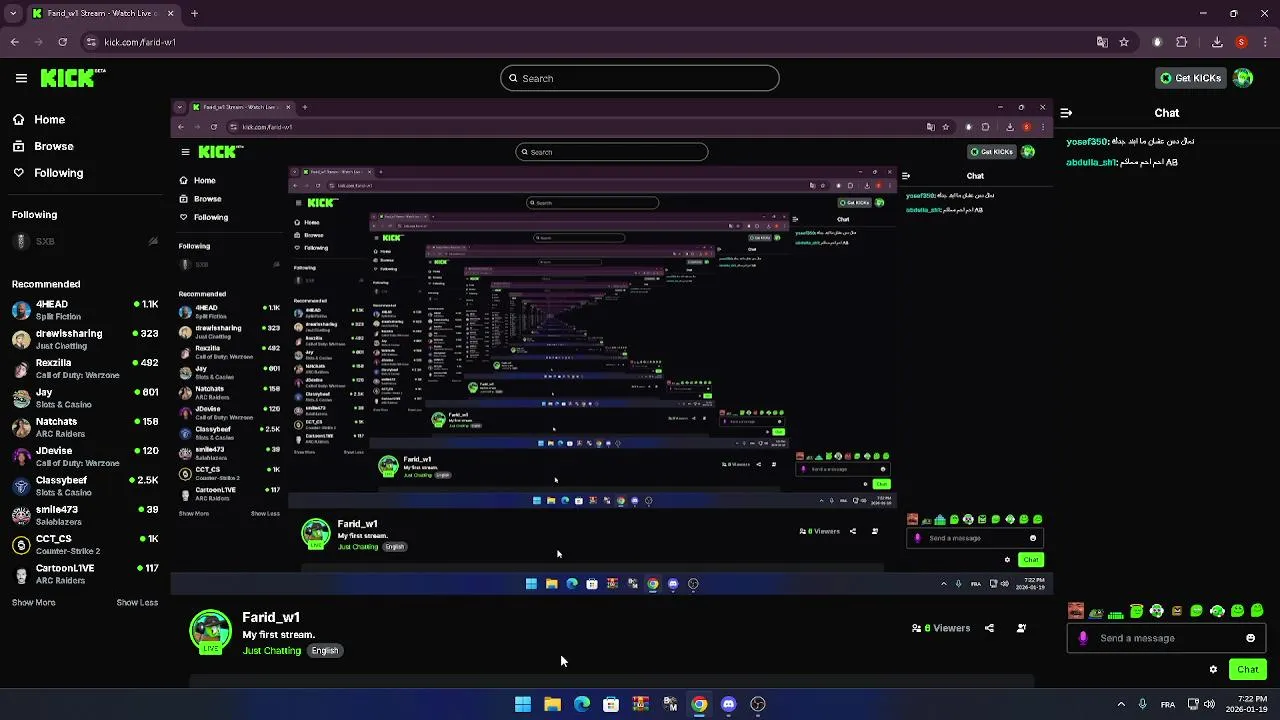The height and width of the screenshot is (720, 1280).
Task: Open volume control in system tray
Action: (x=1209, y=704)
